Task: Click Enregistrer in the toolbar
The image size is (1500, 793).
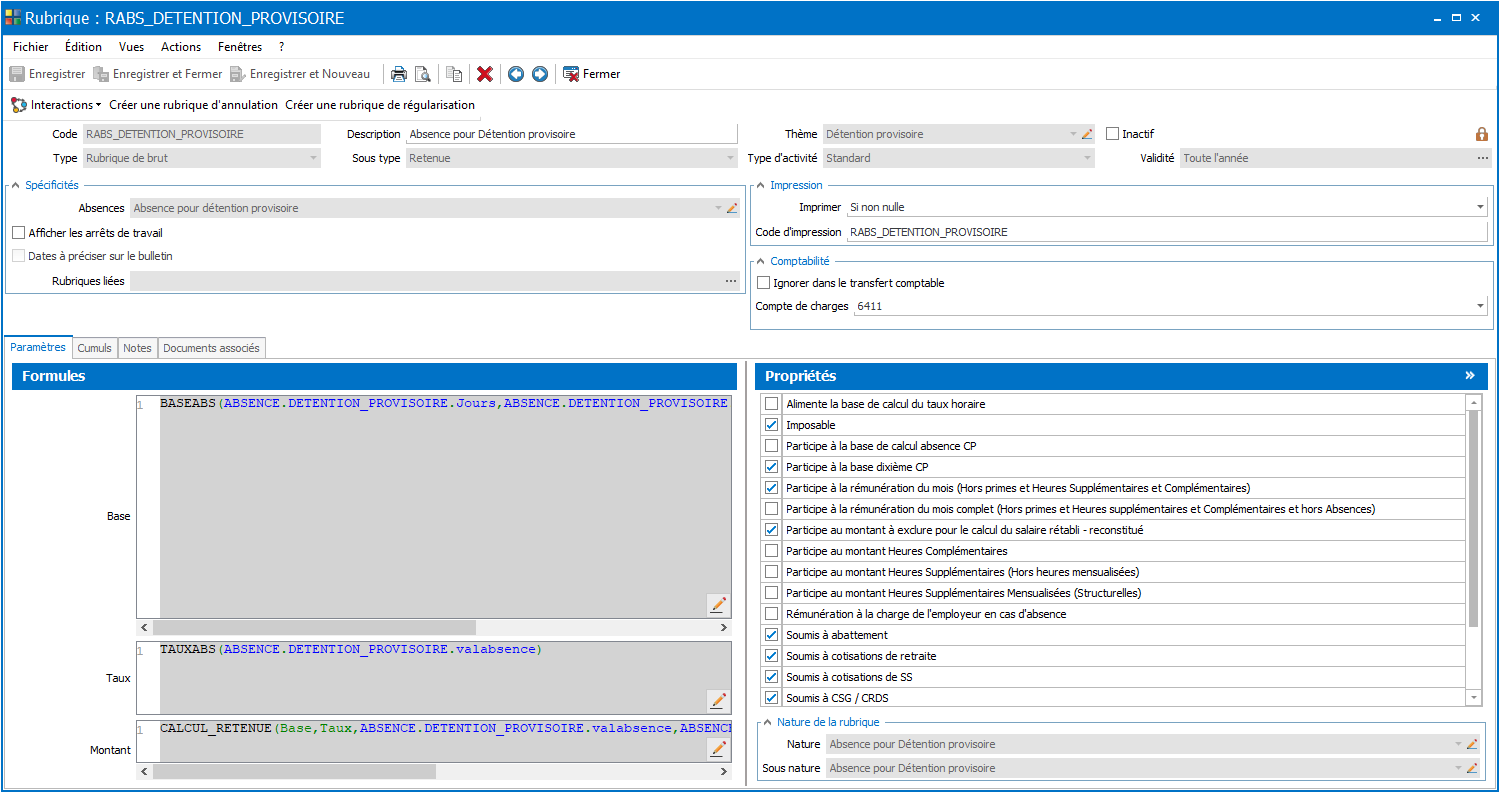Action: [x=48, y=74]
